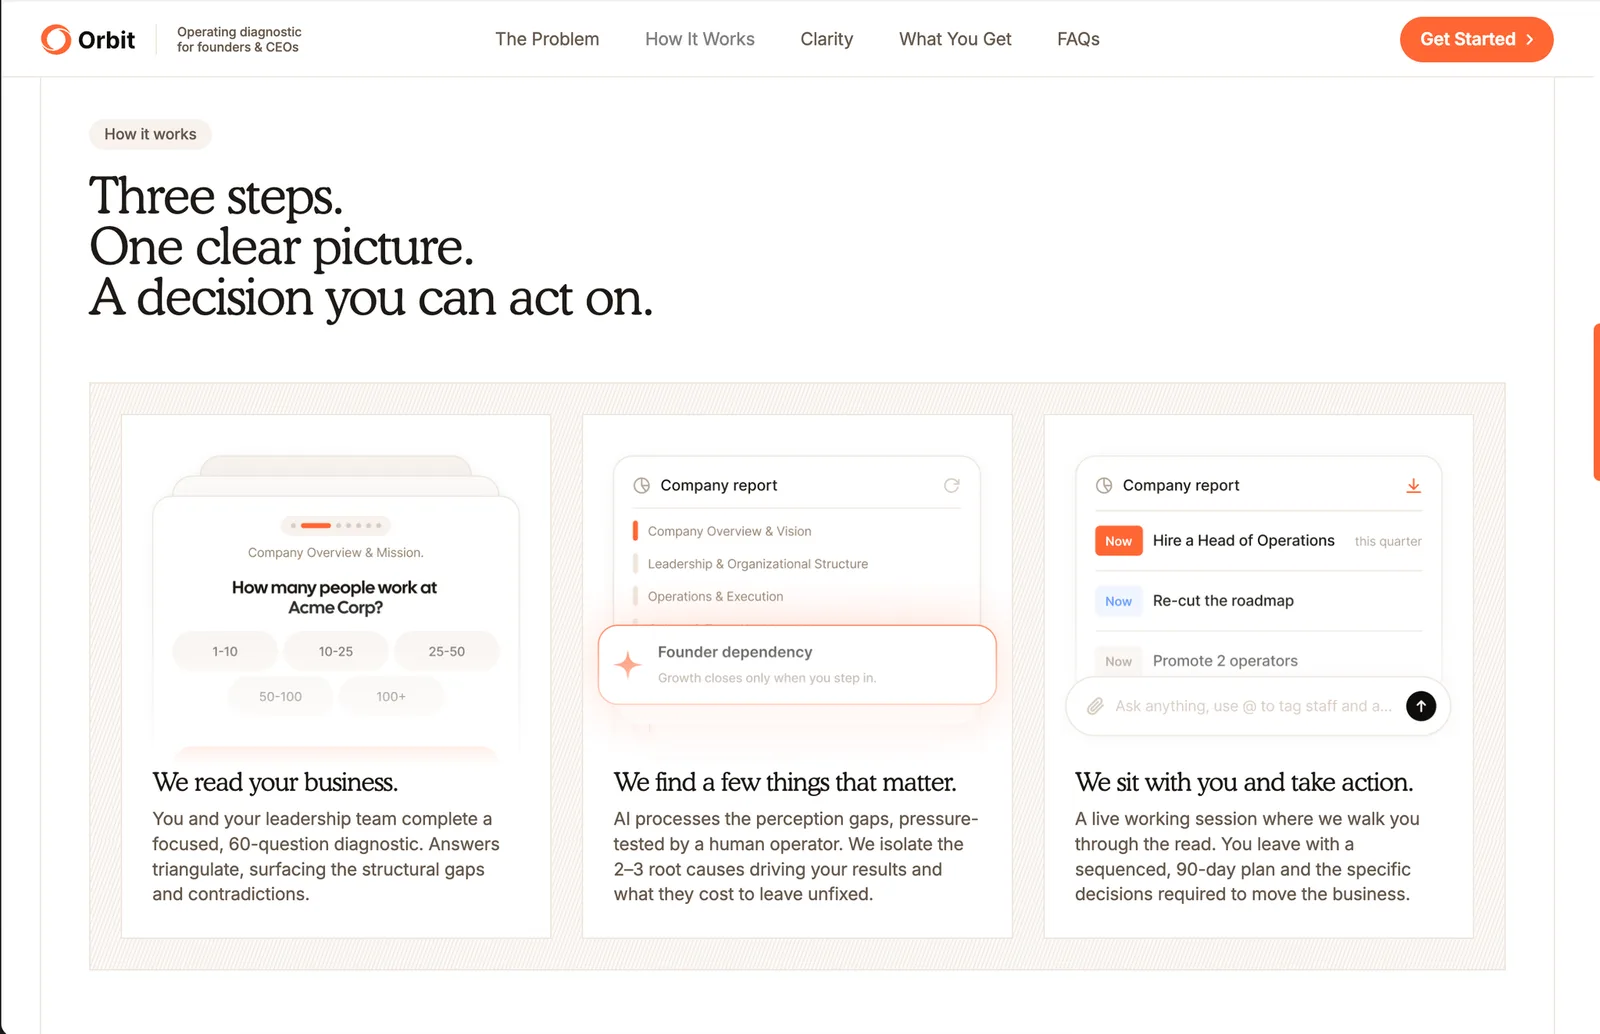This screenshot has width=1600, height=1034.
Task: Go to How It Works section
Action: [x=700, y=39]
